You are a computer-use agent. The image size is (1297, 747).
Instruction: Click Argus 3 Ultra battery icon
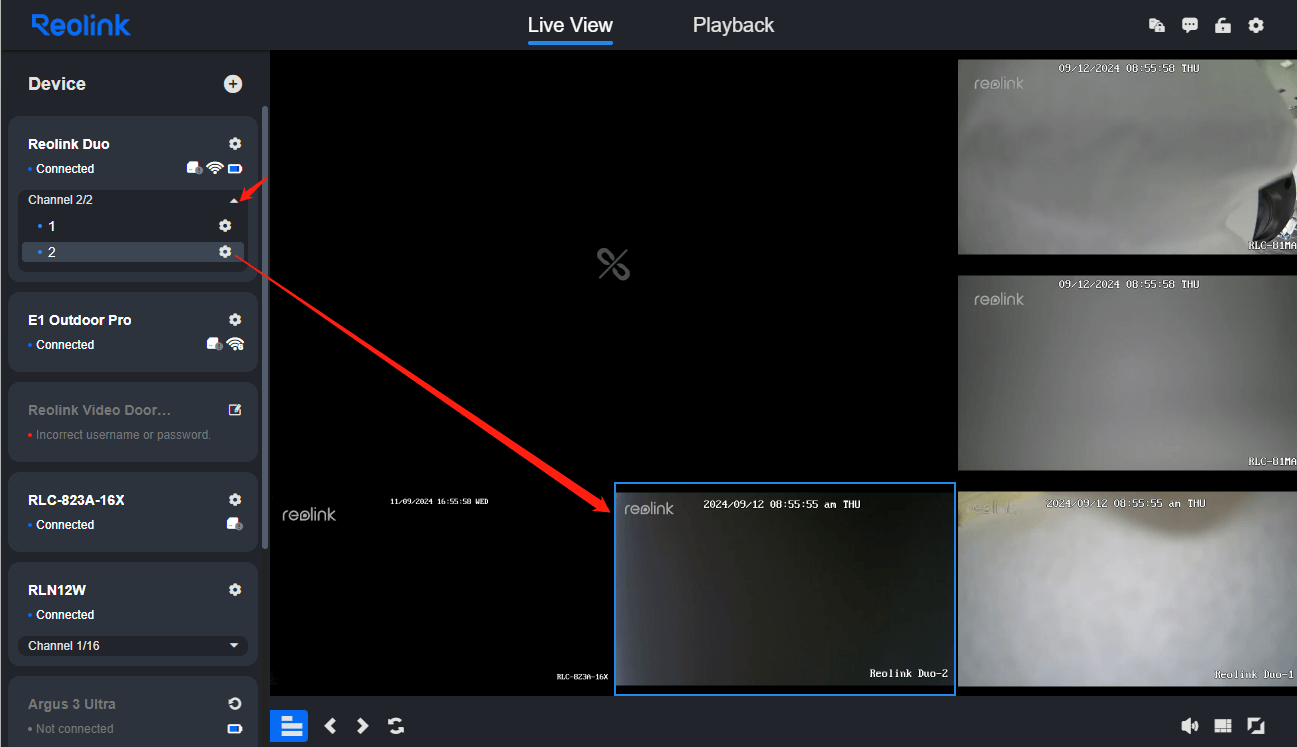click(235, 729)
